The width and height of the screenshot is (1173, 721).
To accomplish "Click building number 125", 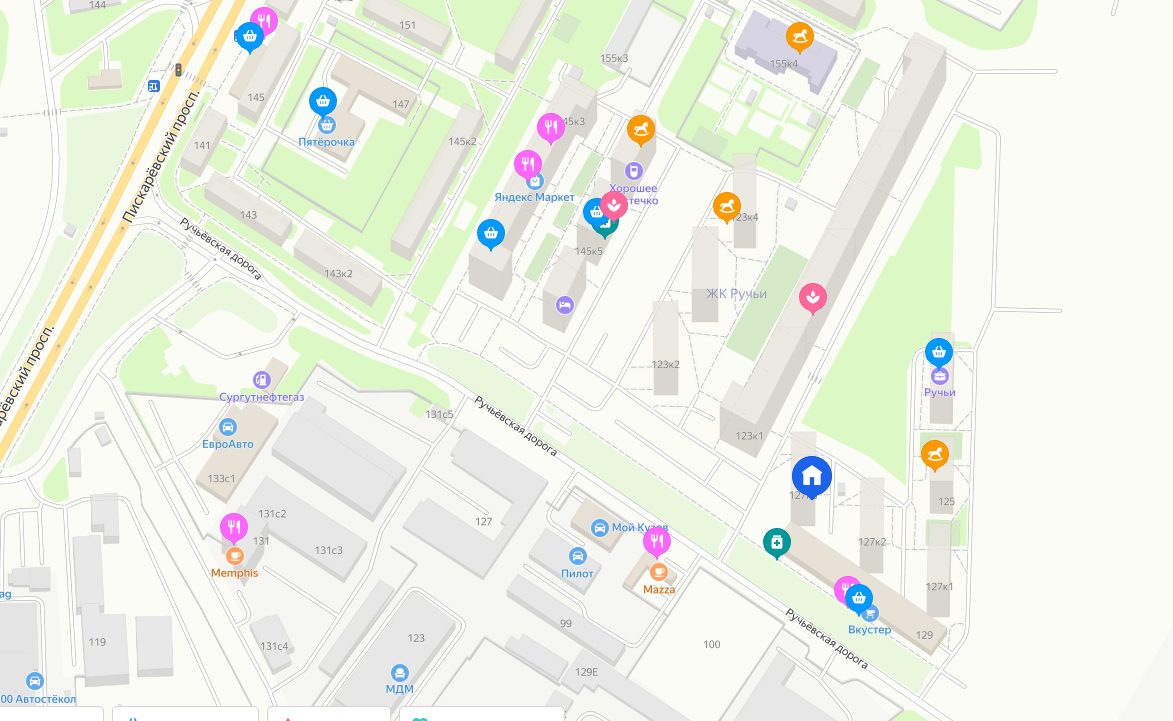I will [946, 502].
